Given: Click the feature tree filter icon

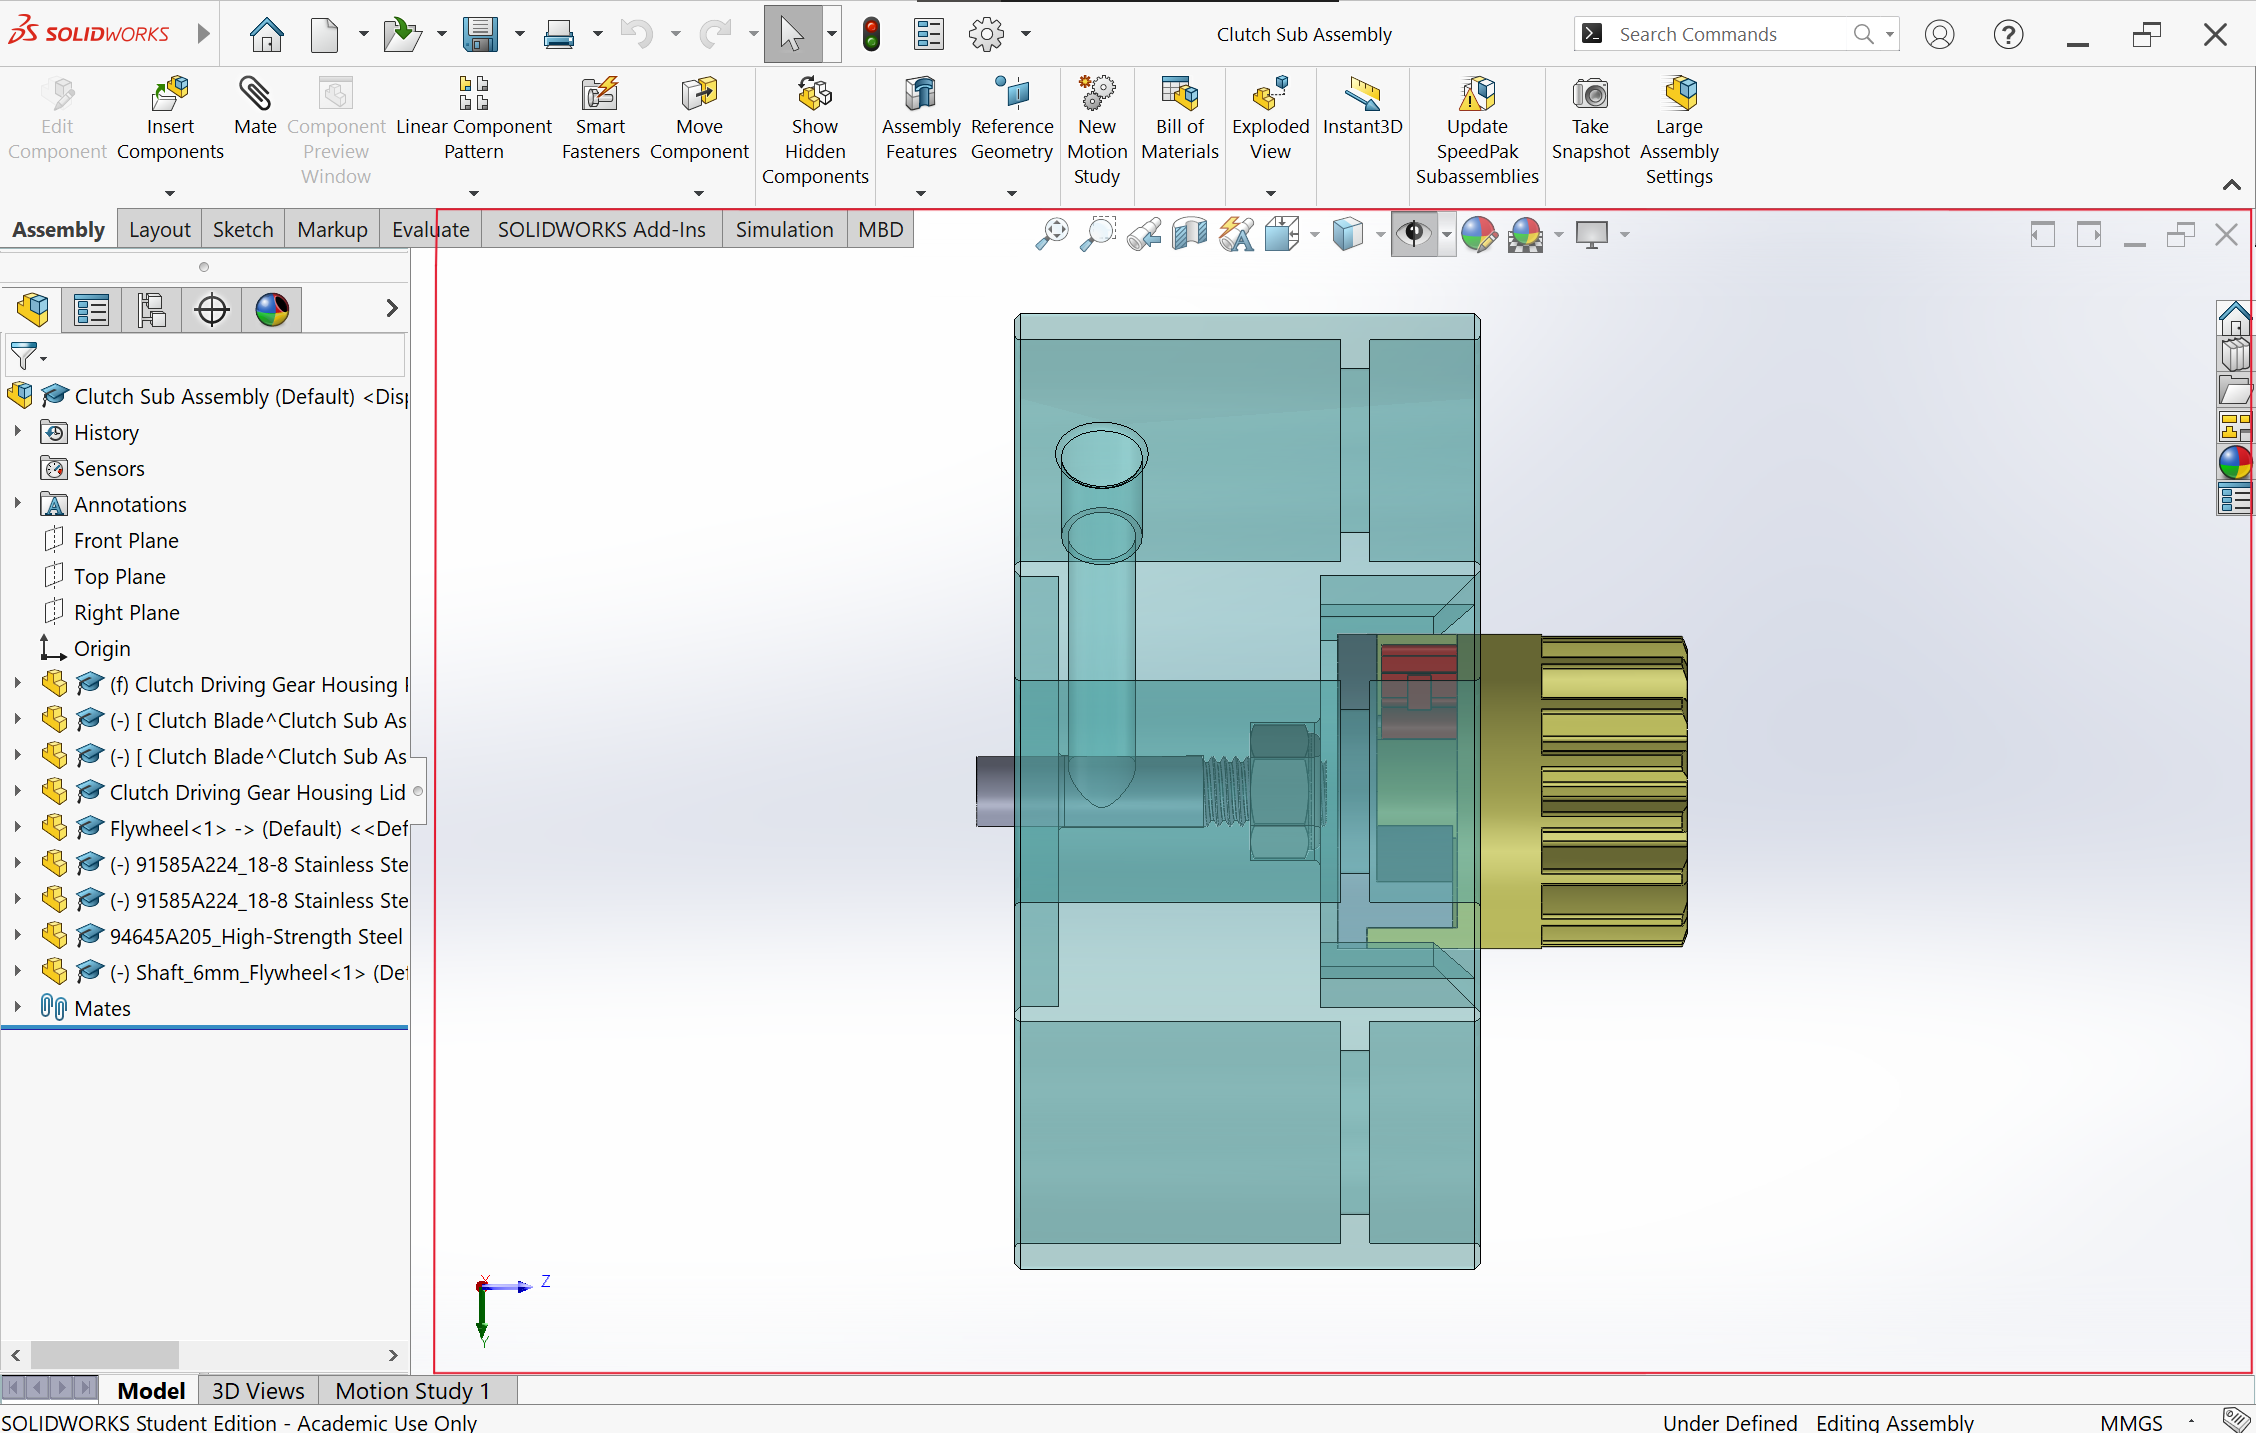Looking at the screenshot, I should tap(23, 355).
